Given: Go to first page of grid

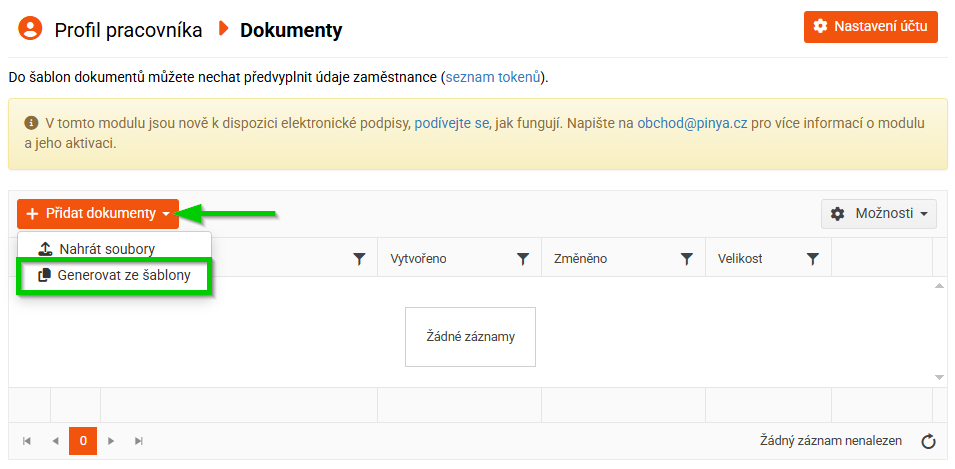Looking at the screenshot, I should point(27,441).
